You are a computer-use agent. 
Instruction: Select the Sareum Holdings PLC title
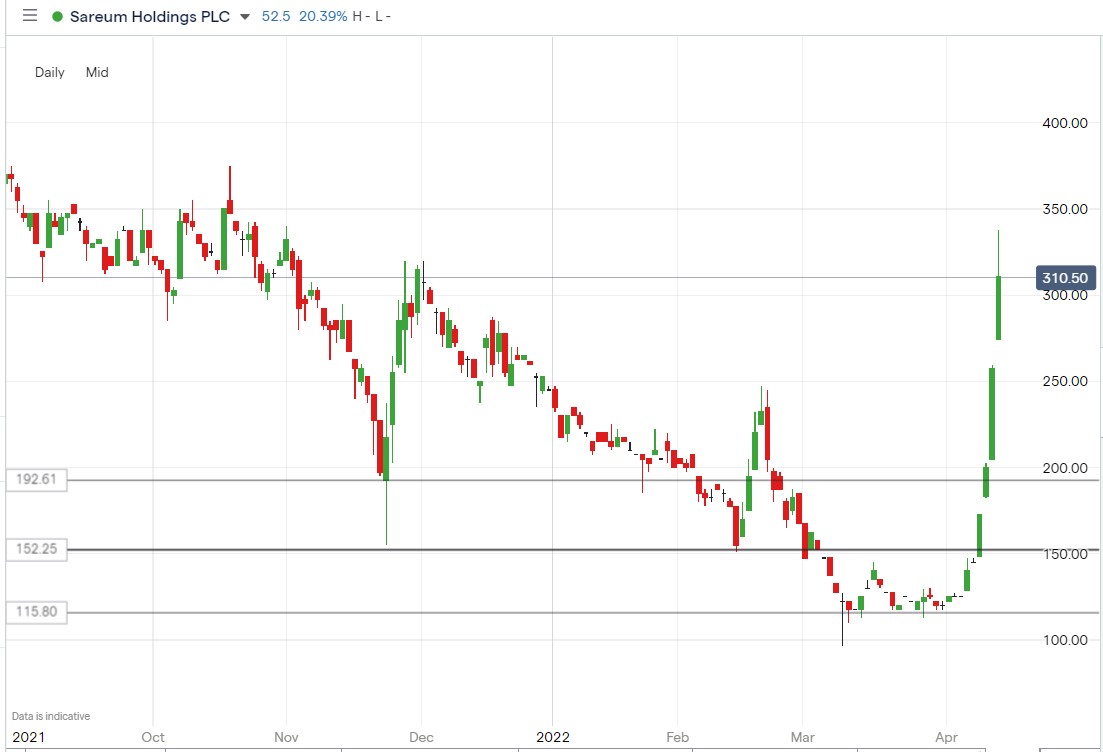click(148, 16)
